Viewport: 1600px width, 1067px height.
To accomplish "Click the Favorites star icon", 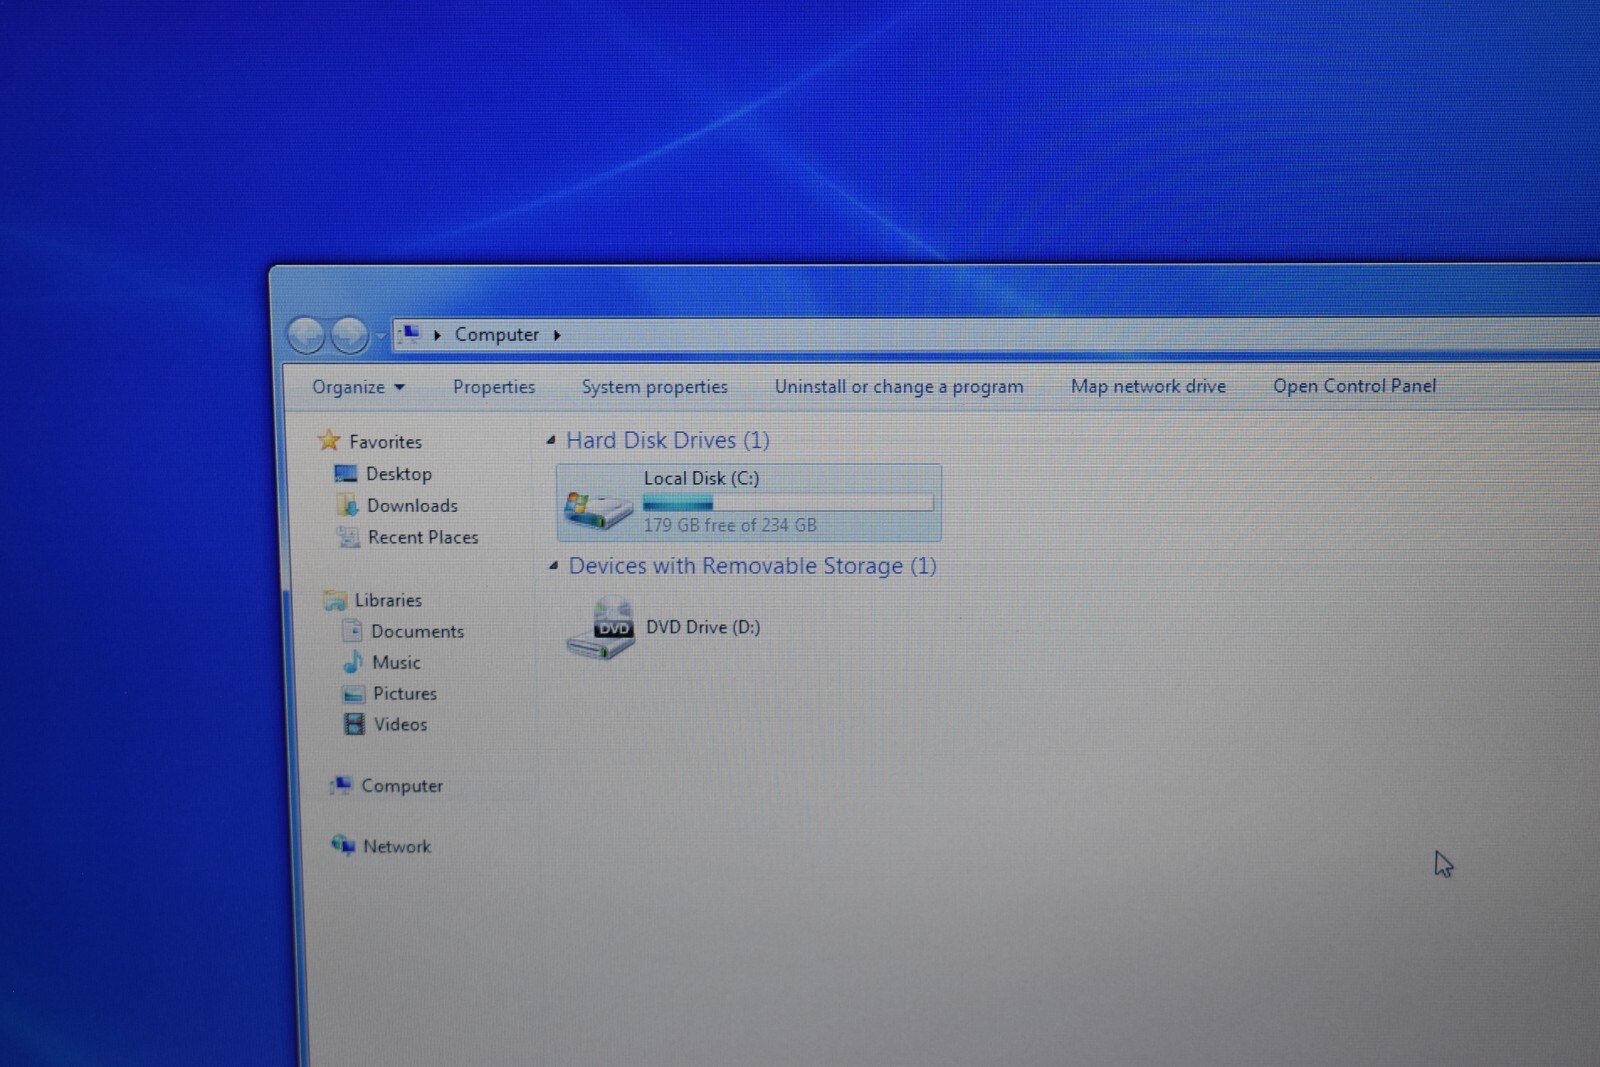I will 329,440.
